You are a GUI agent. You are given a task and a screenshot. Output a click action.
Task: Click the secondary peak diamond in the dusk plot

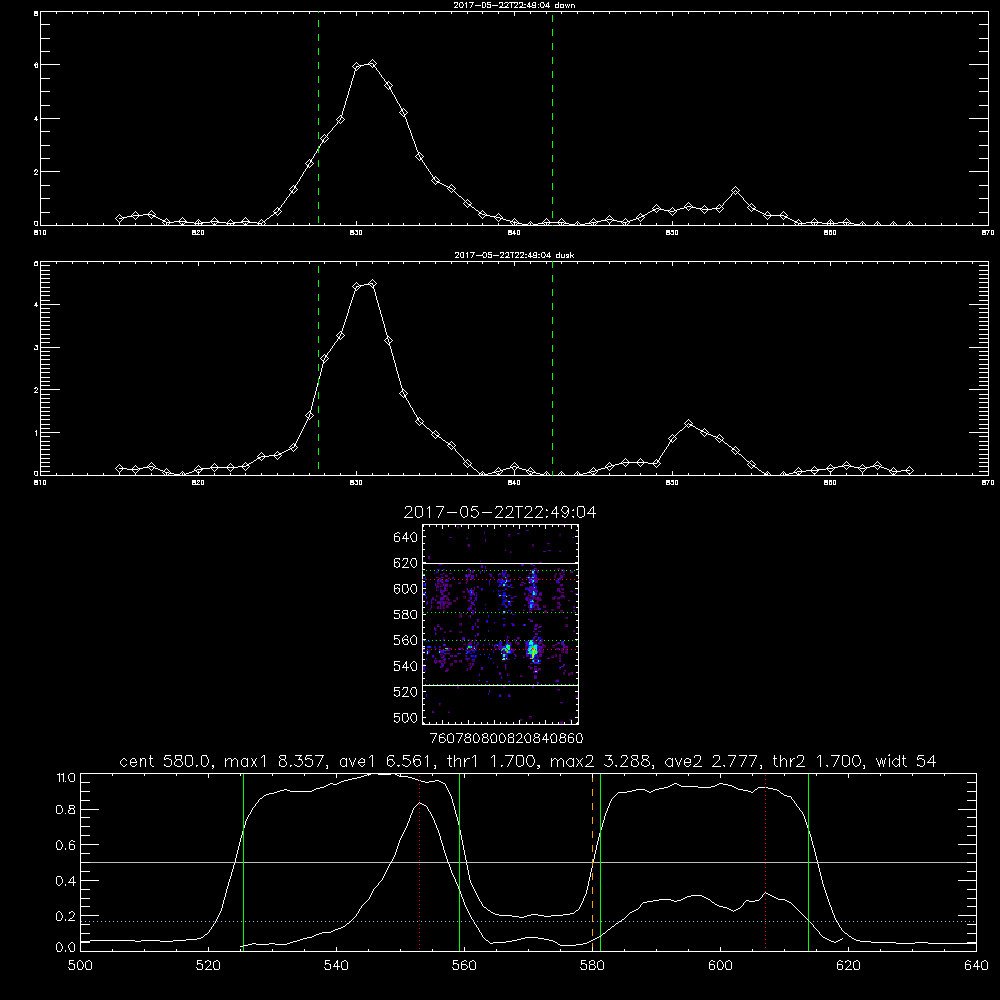tap(688, 423)
